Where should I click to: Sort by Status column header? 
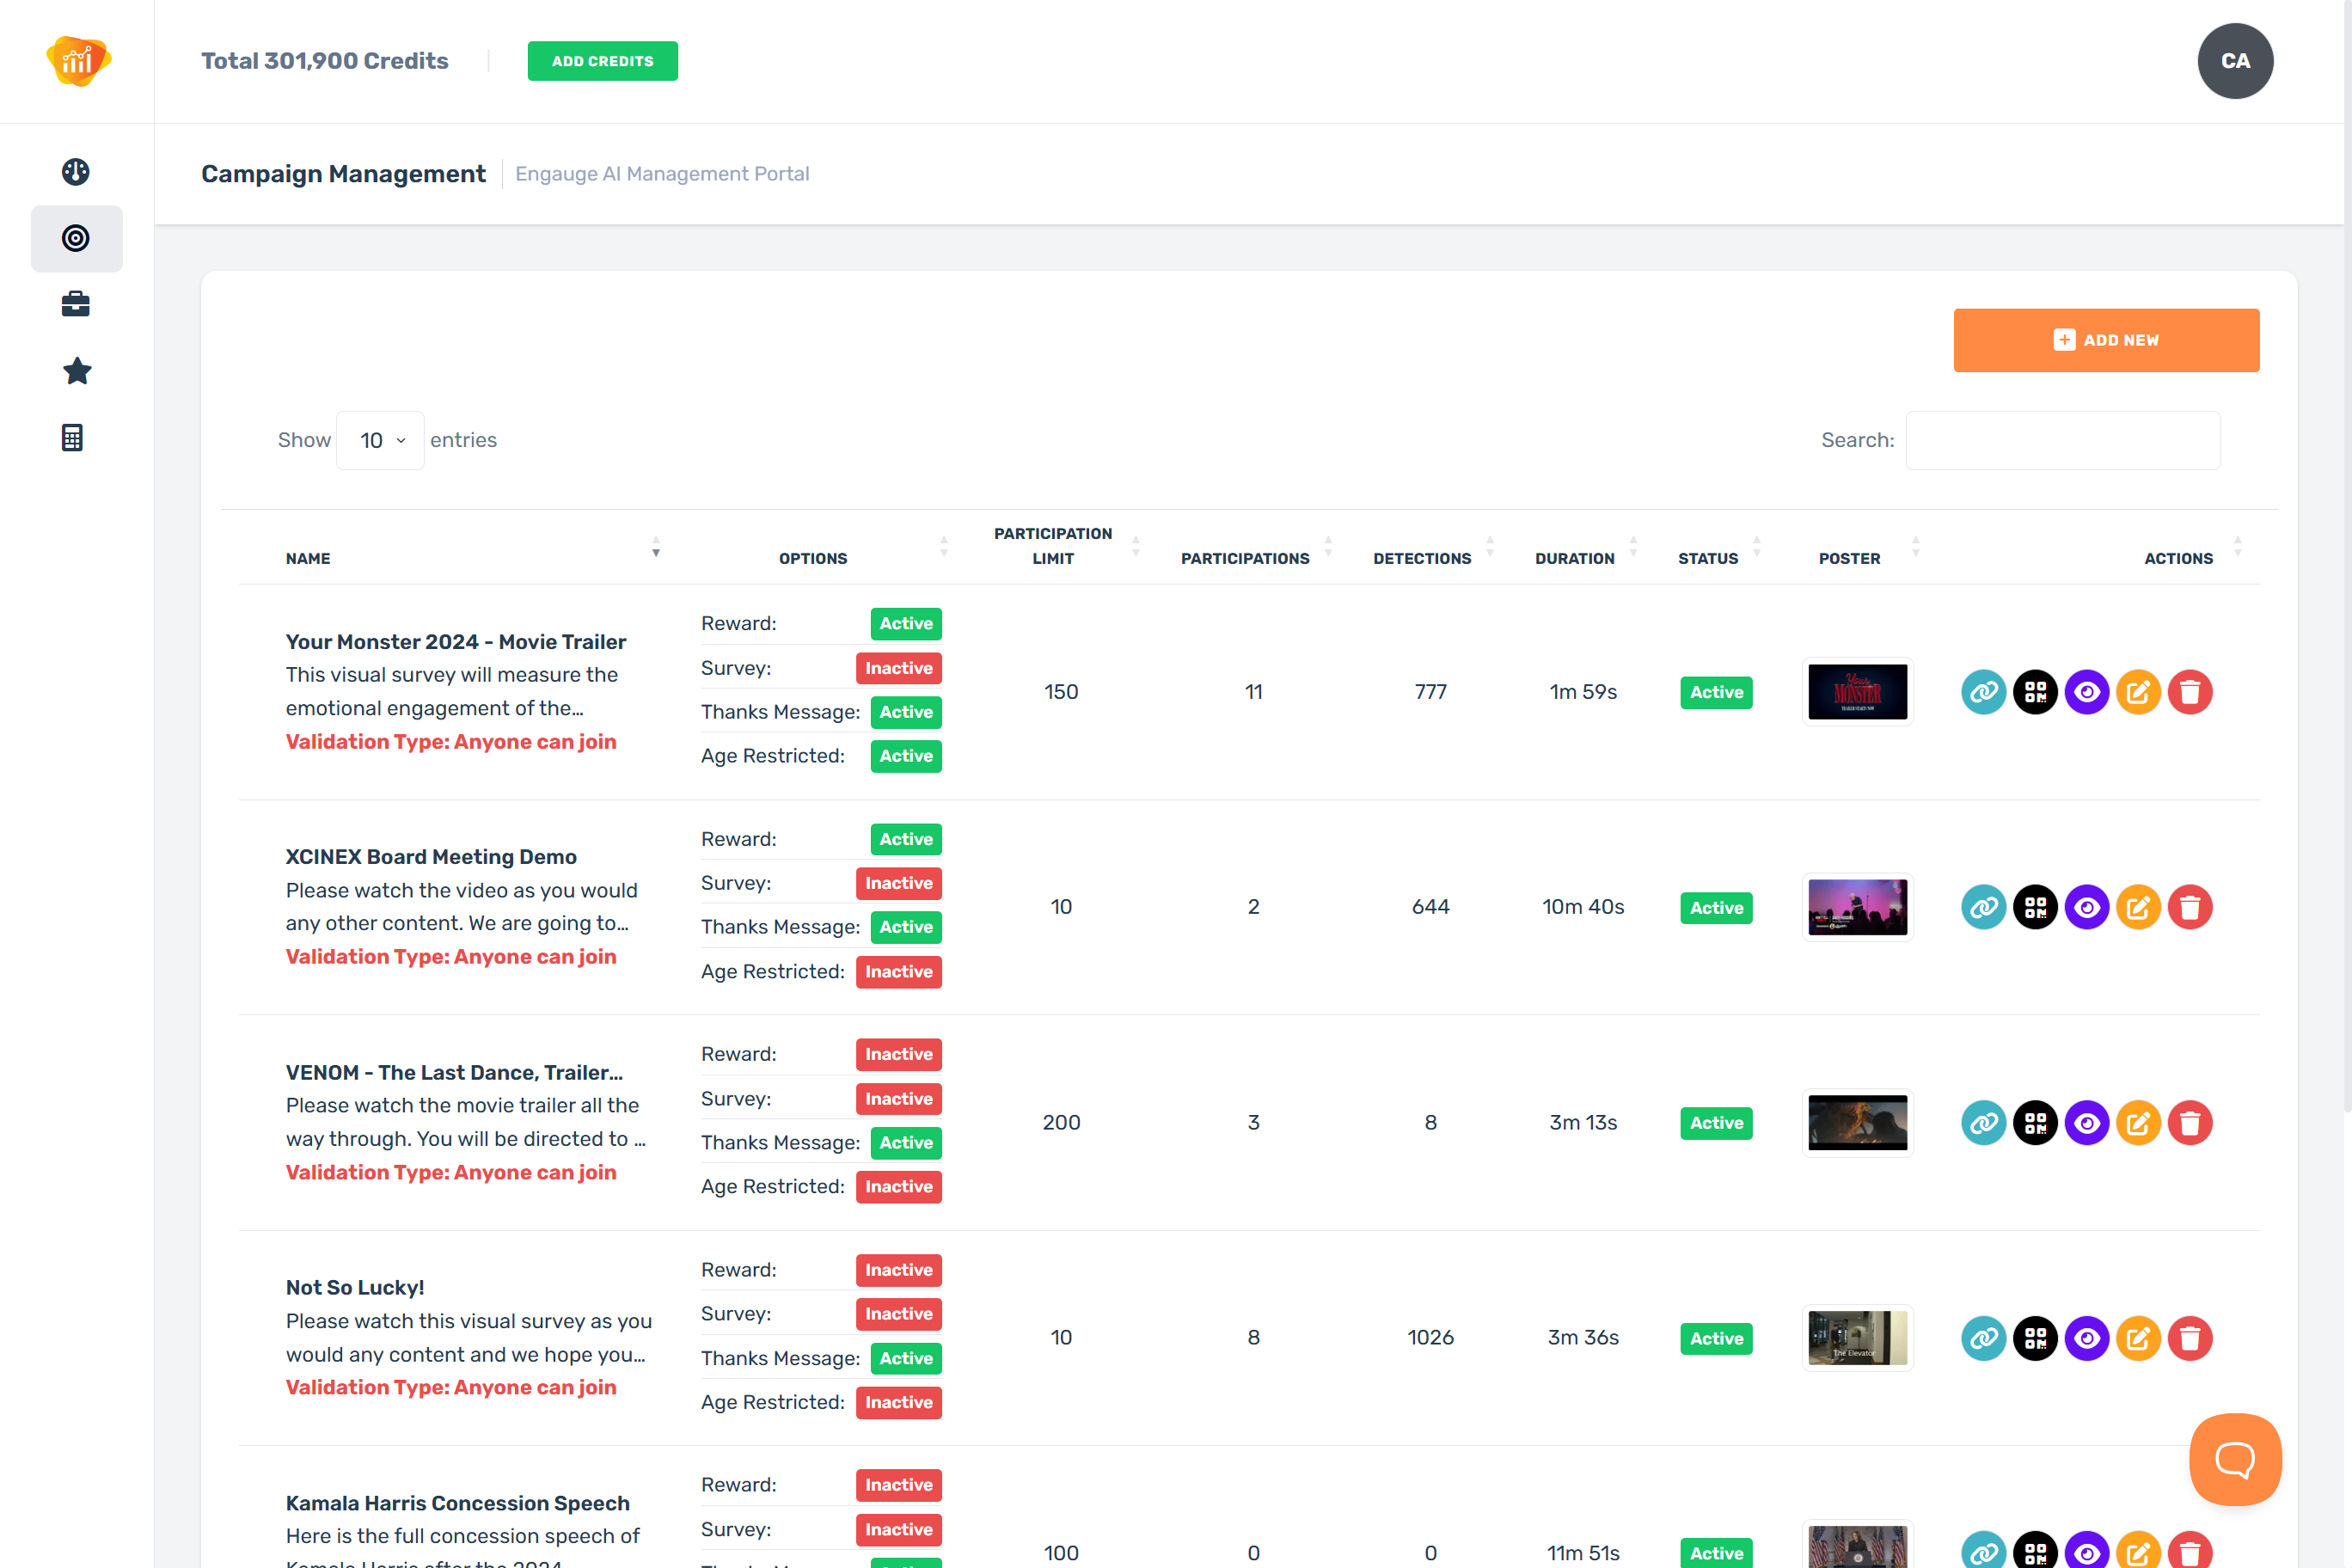point(1707,558)
